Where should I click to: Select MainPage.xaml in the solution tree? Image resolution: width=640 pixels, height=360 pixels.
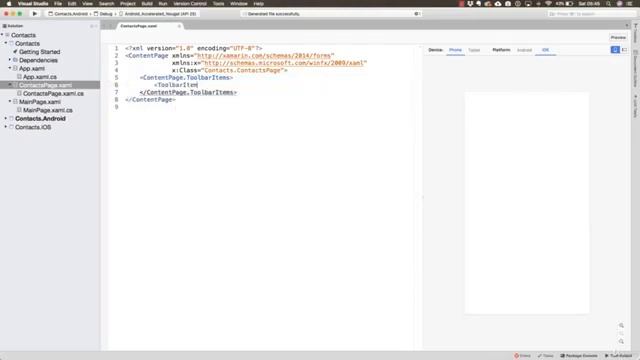(x=40, y=102)
